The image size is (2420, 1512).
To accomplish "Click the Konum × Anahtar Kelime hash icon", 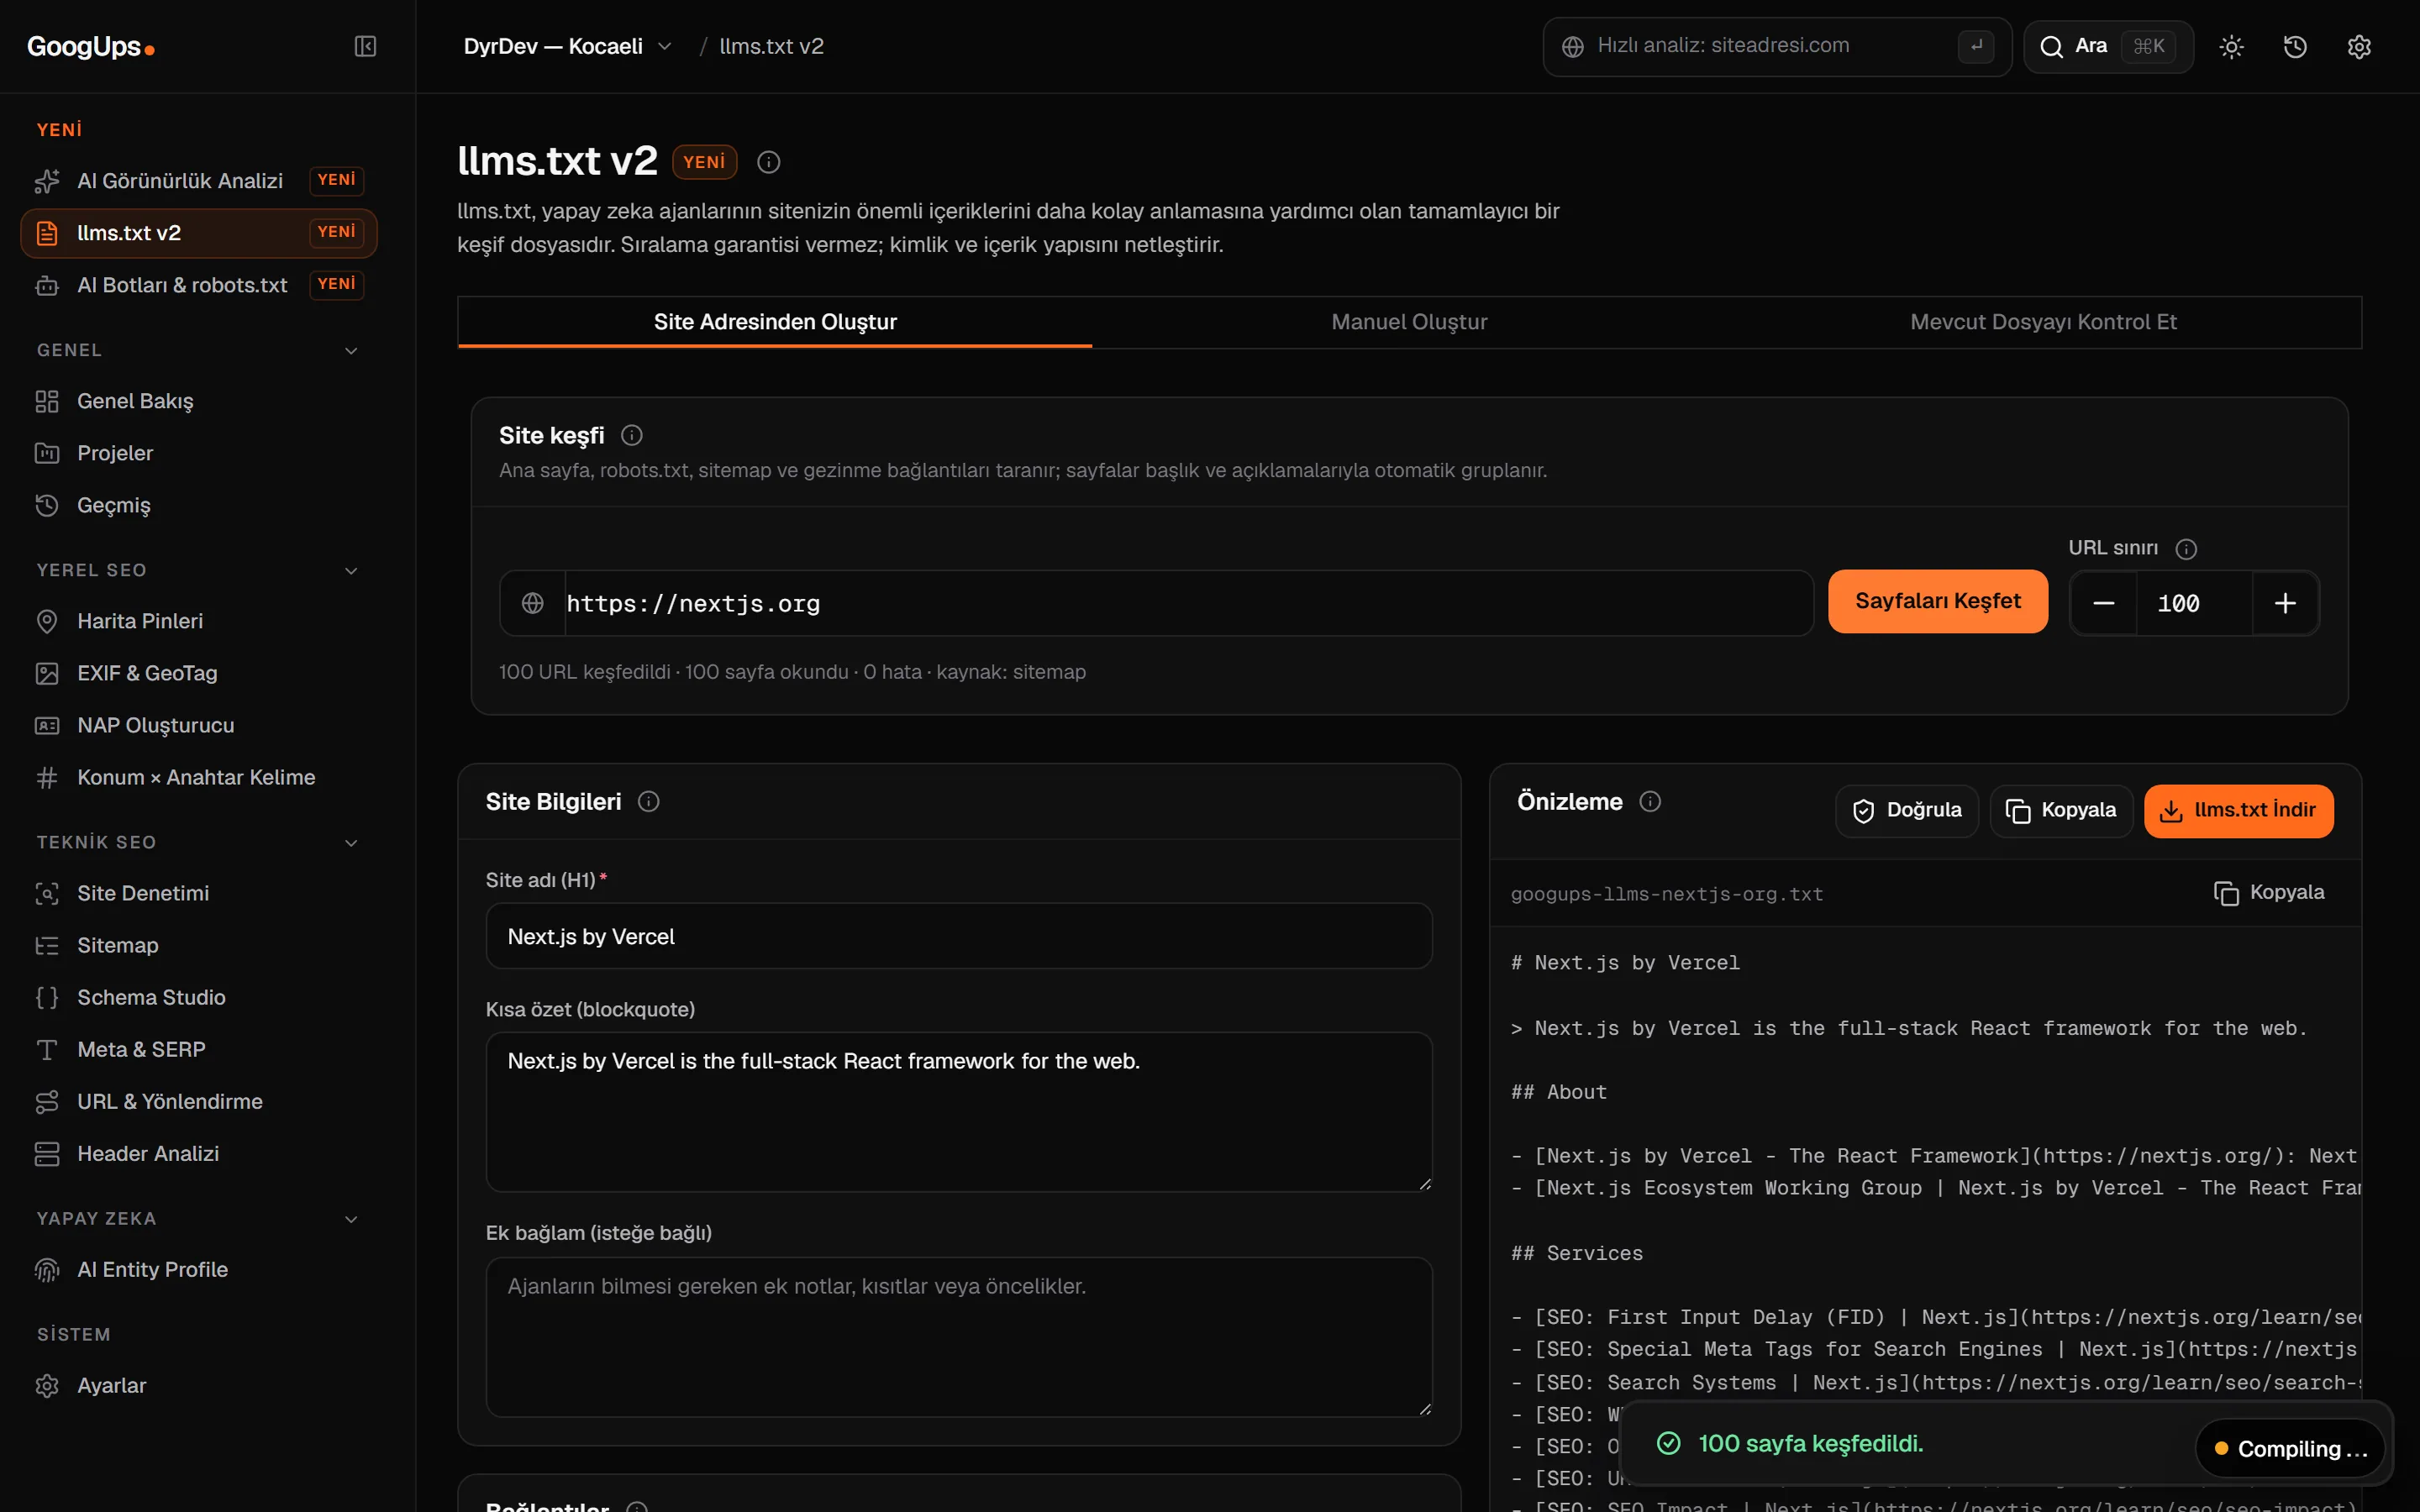I will tap(47, 777).
